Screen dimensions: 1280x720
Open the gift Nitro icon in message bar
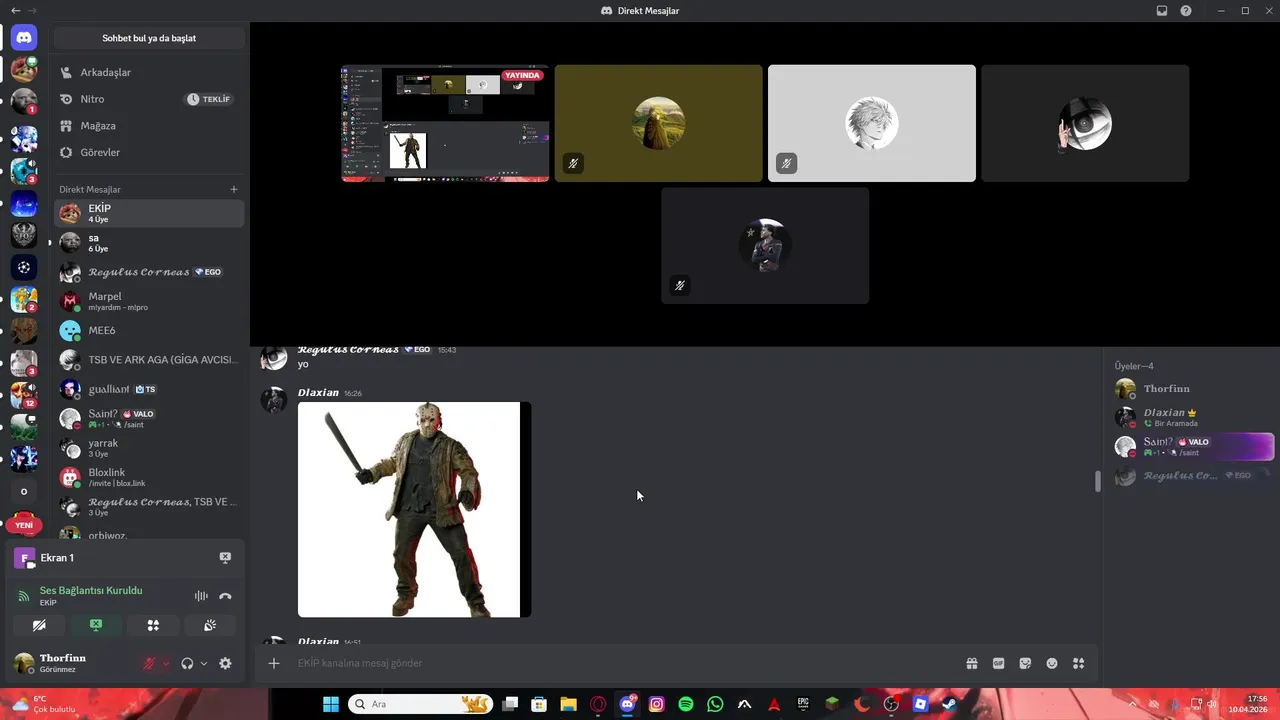tap(971, 663)
